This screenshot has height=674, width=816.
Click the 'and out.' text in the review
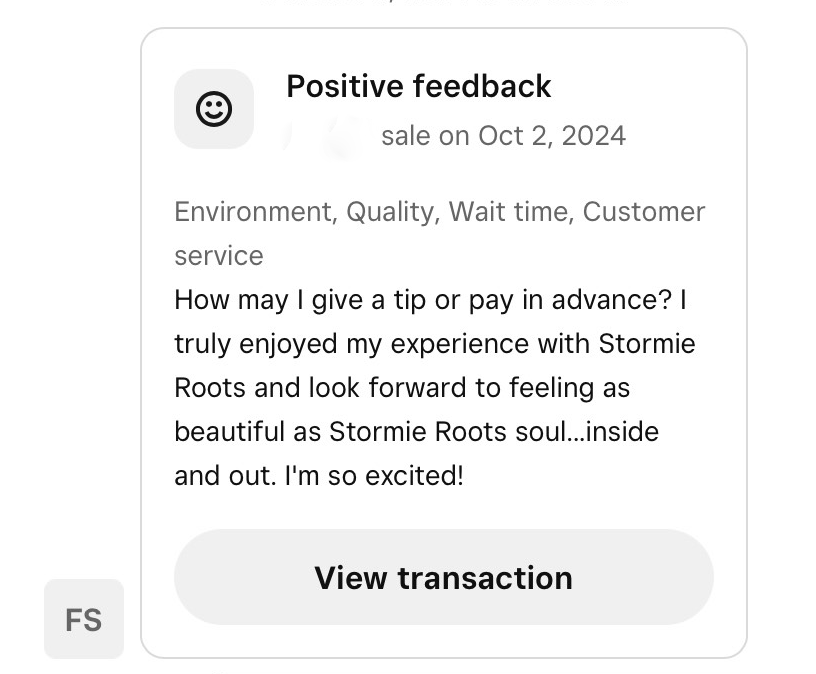point(224,475)
